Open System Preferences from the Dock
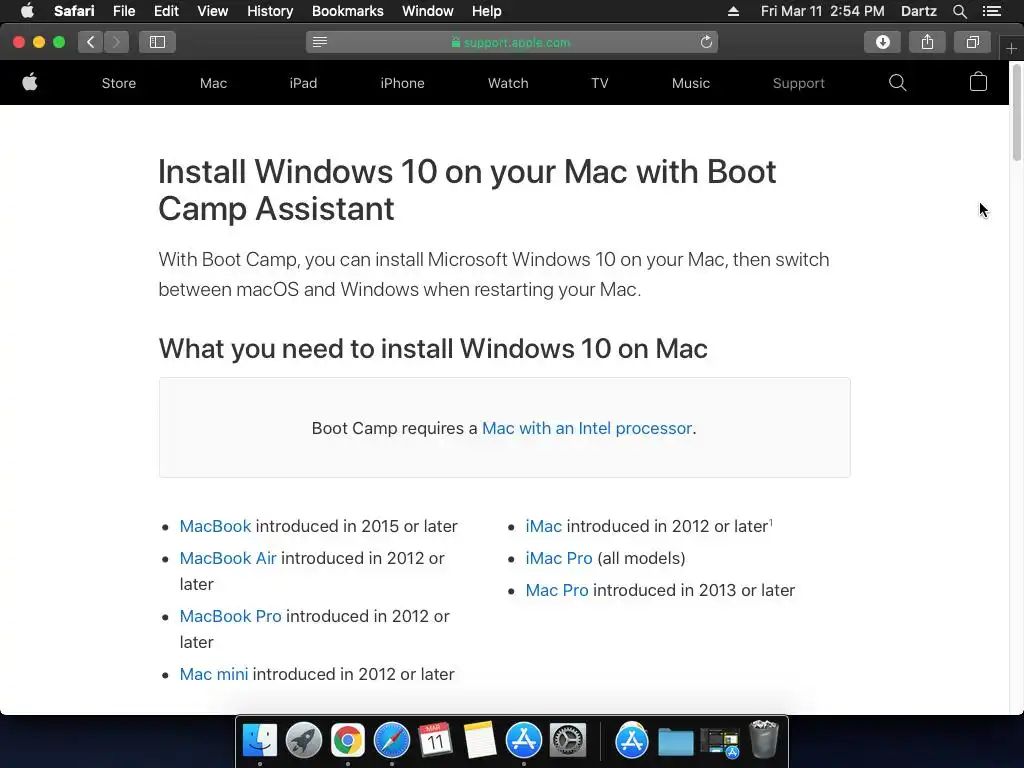The image size is (1024, 768). pyautogui.click(x=568, y=741)
